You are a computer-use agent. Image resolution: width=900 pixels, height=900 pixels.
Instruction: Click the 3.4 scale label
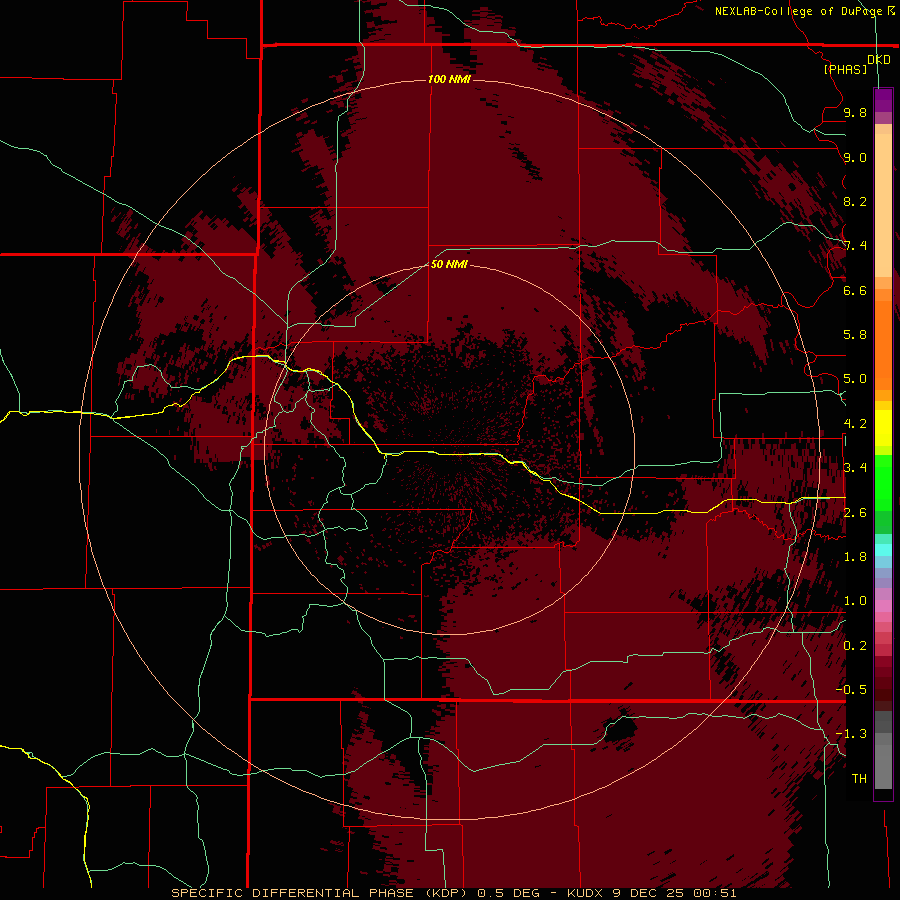click(855, 468)
